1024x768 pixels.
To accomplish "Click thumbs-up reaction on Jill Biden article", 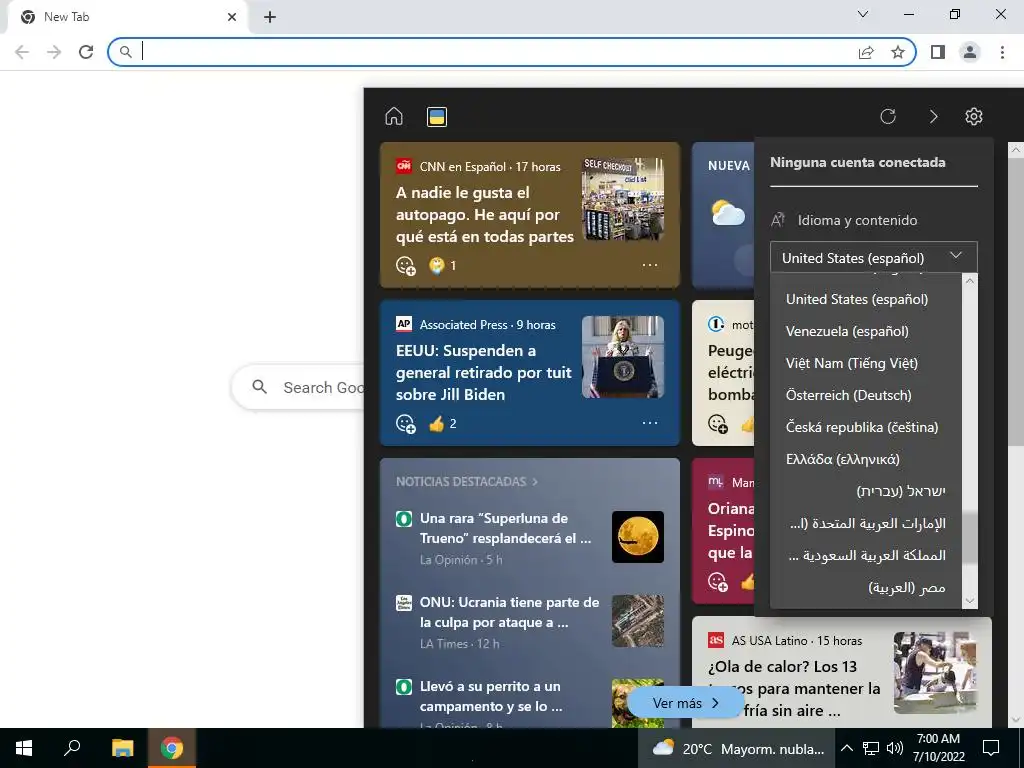I will (x=443, y=424).
